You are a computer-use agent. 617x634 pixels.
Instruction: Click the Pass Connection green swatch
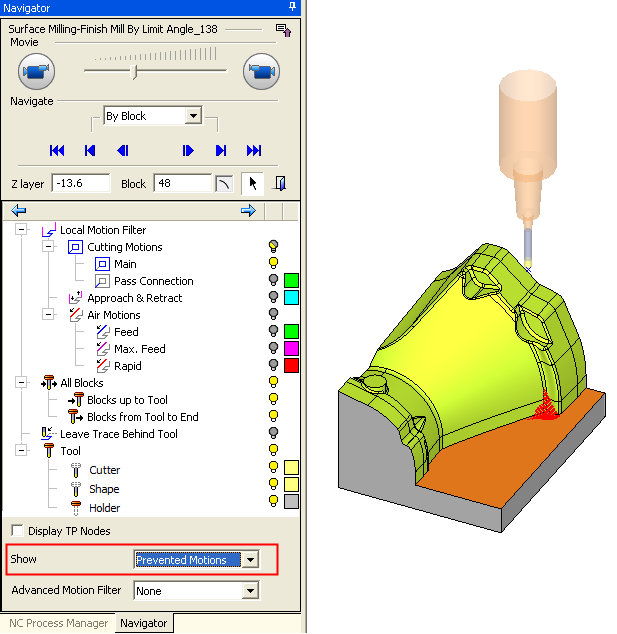(x=291, y=280)
